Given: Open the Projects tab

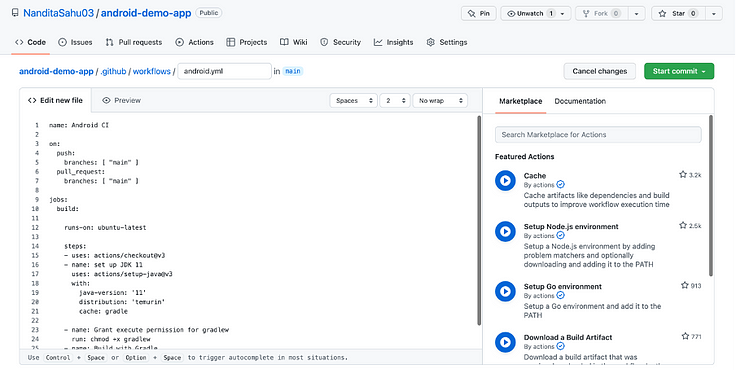Looking at the screenshot, I should [246, 42].
